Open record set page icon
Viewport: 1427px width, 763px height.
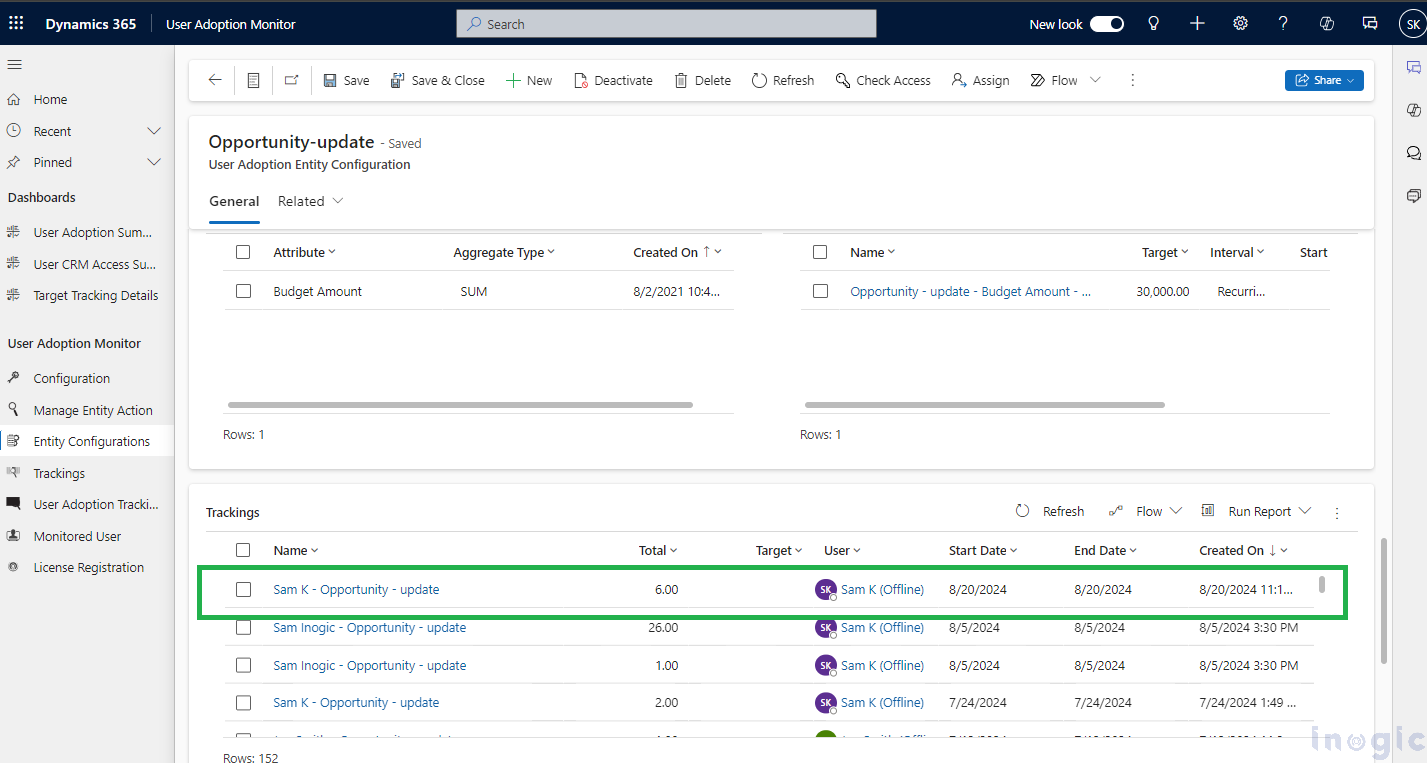pos(253,80)
